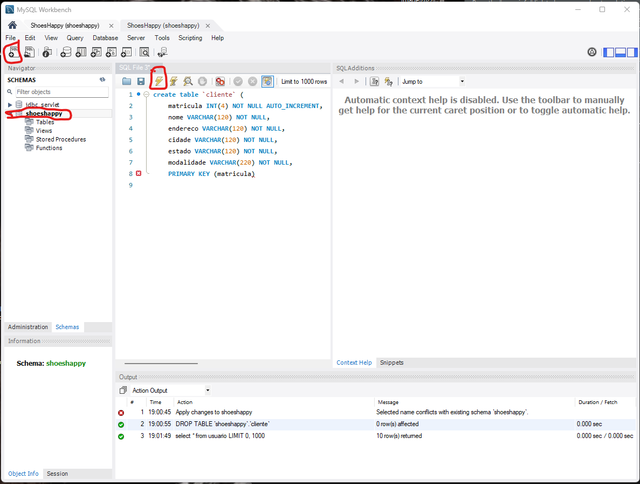The width and height of the screenshot is (640, 484).
Task: Go forward in the SQL Additions help history
Action: [356, 82]
